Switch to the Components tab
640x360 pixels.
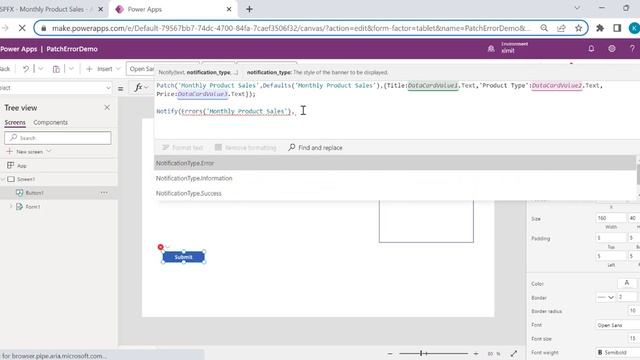tap(51, 122)
